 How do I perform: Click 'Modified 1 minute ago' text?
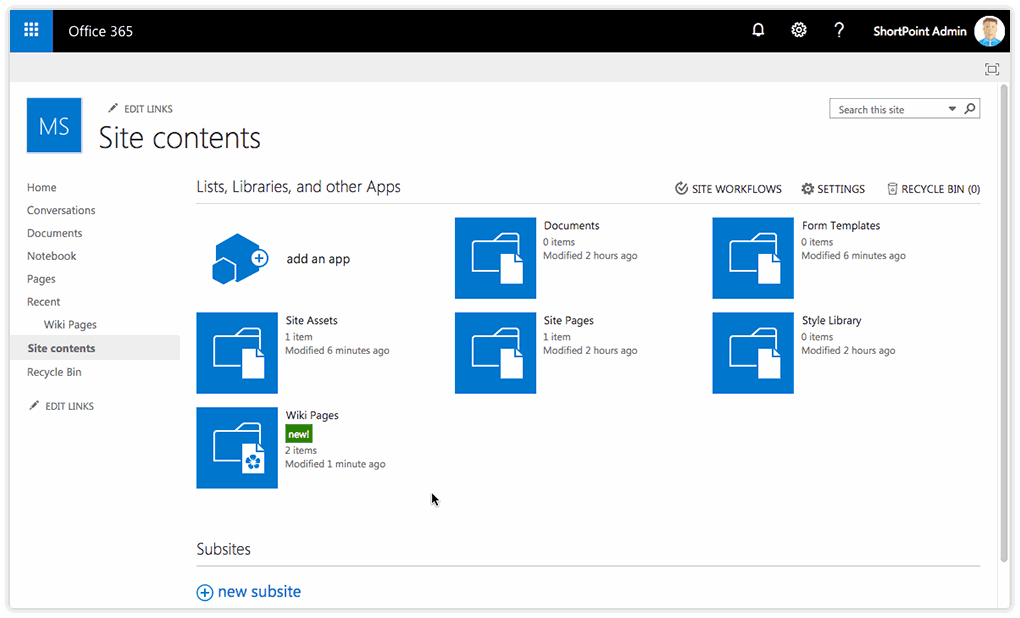pos(335,464)
